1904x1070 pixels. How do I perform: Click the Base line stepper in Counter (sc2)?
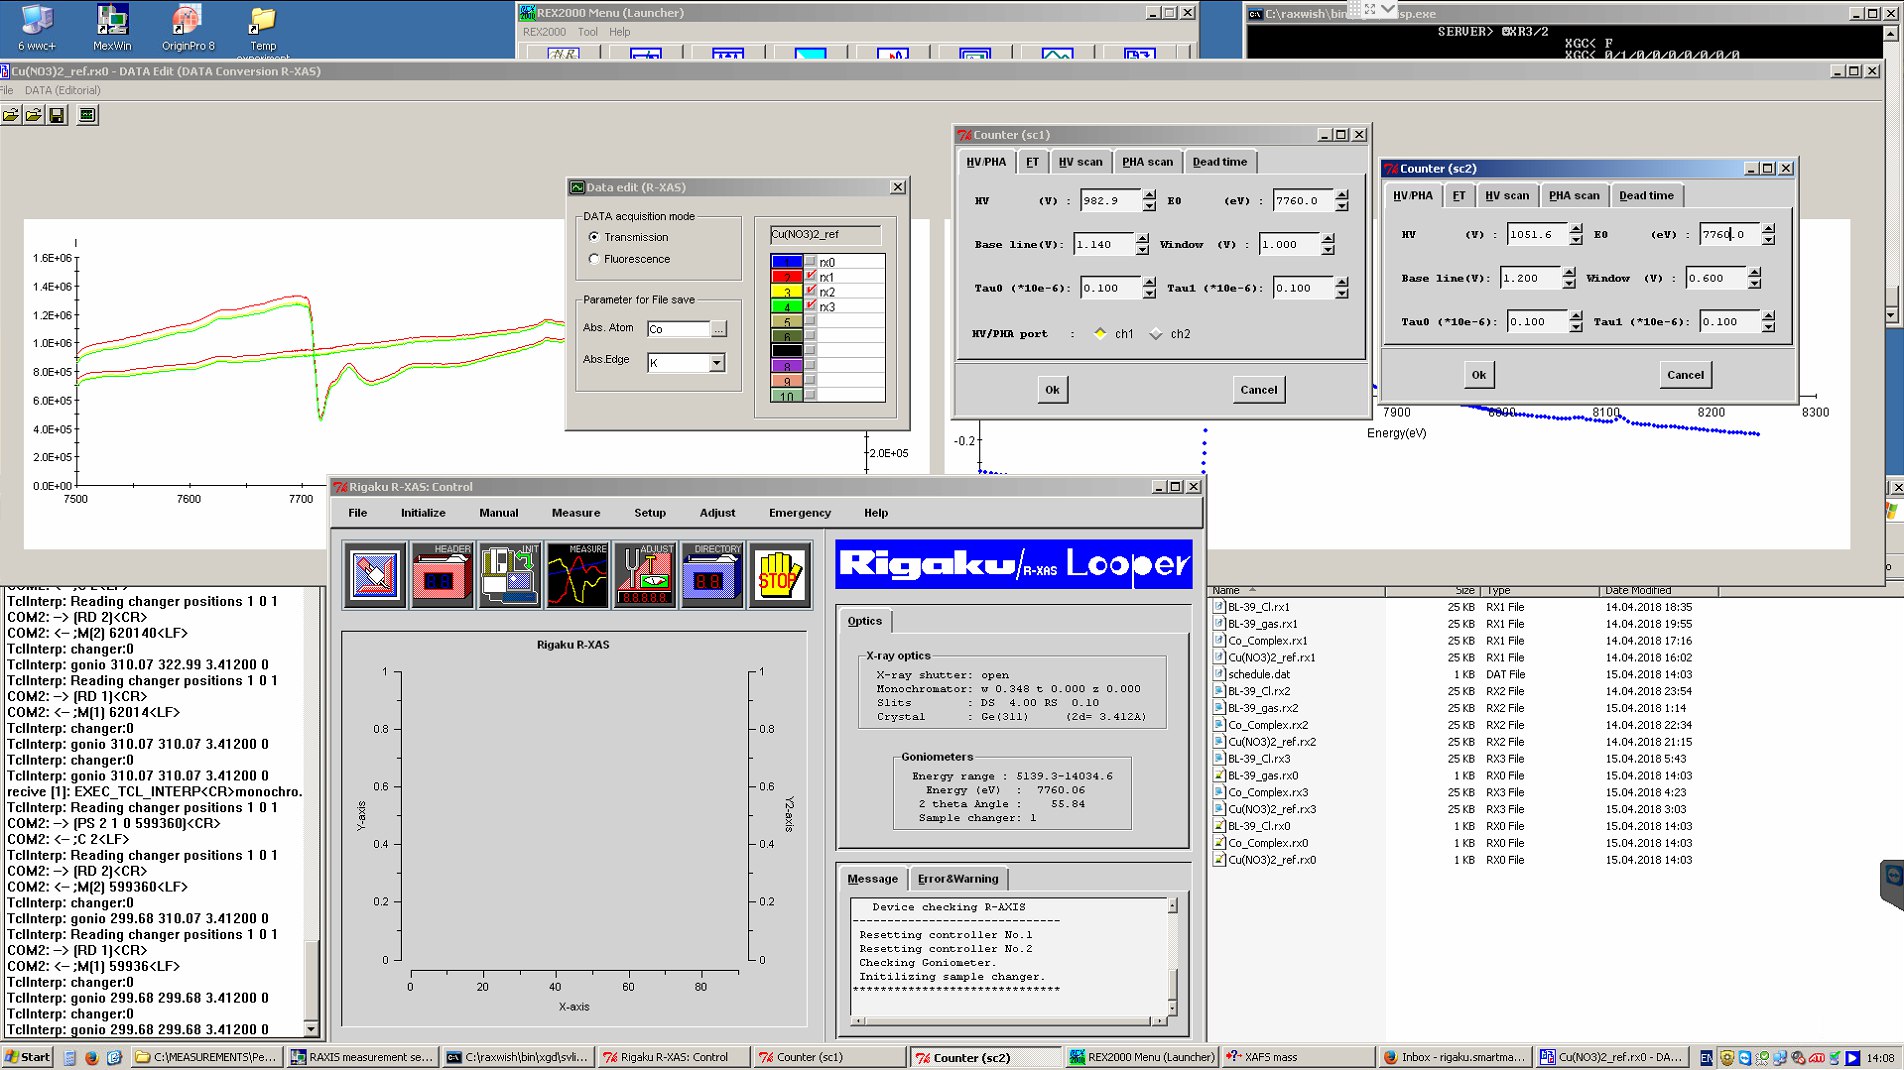click(x=1568, y=278)
